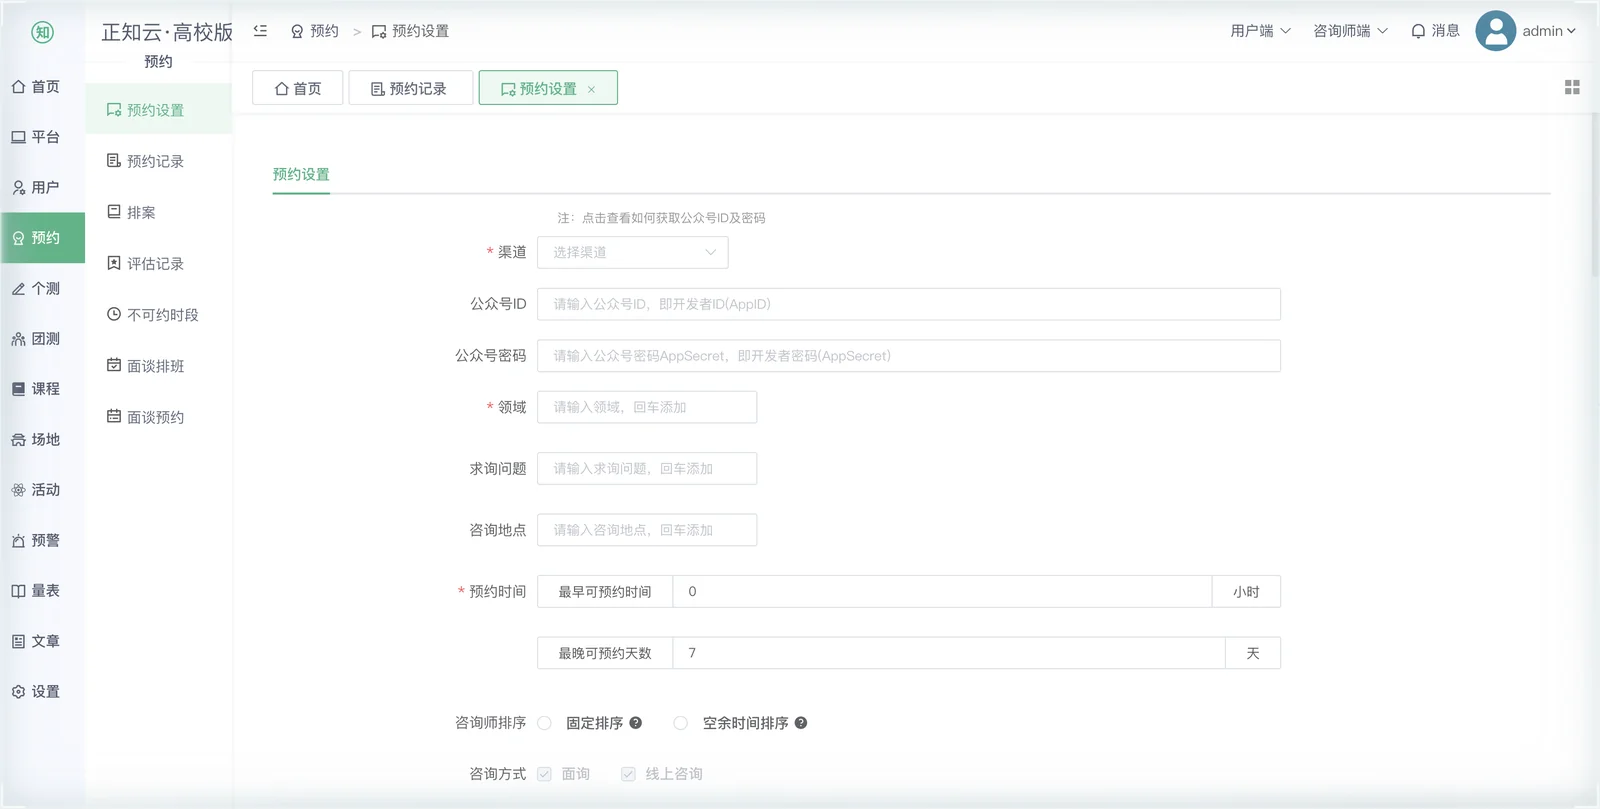Open 预约记录 in the submenu
The width and height of the screenshot is (1600, 809).
click(x=158, y=161)
